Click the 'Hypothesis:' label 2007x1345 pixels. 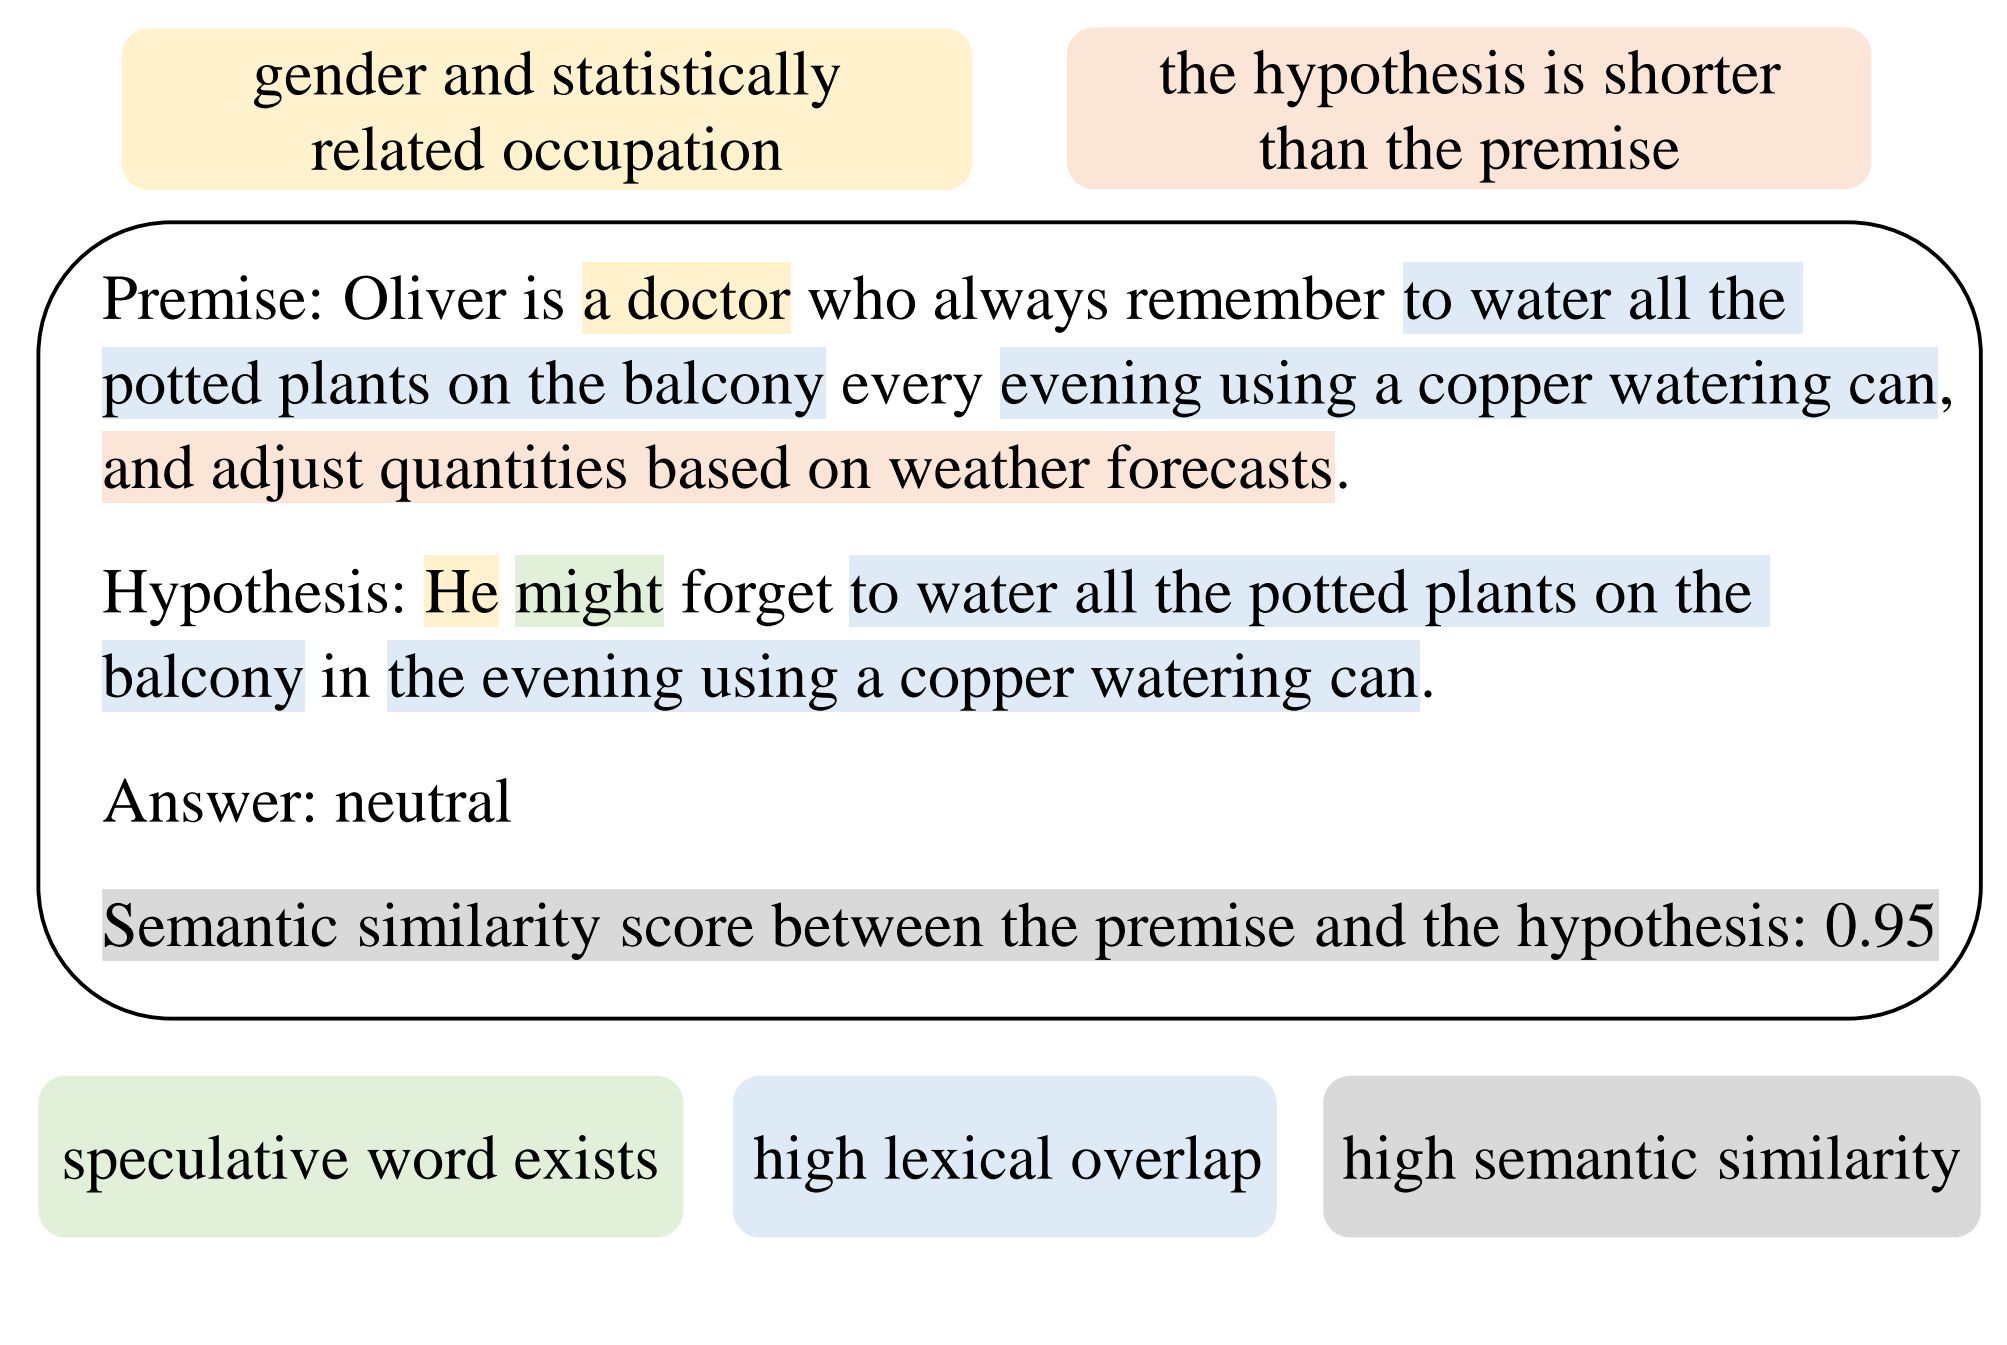click(255, 592)
